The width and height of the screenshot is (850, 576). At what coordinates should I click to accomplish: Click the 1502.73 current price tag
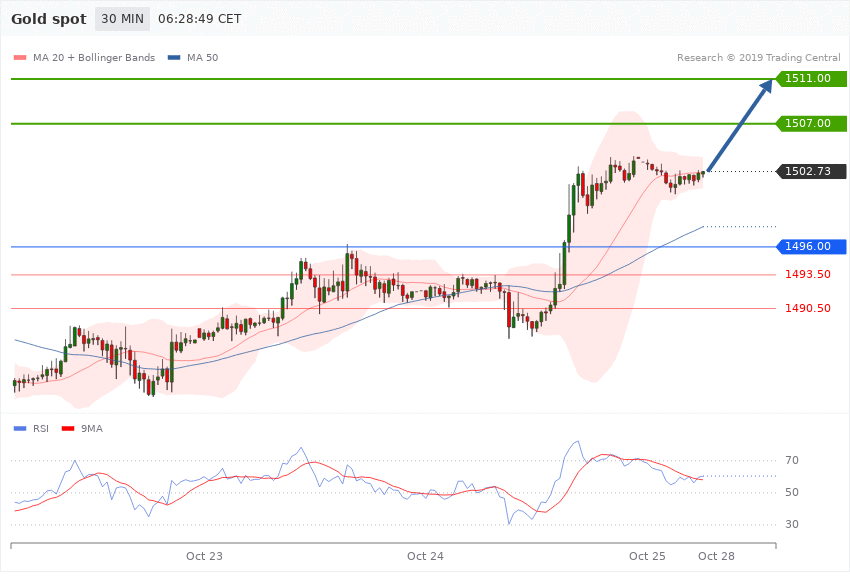[x=811, y=171]
